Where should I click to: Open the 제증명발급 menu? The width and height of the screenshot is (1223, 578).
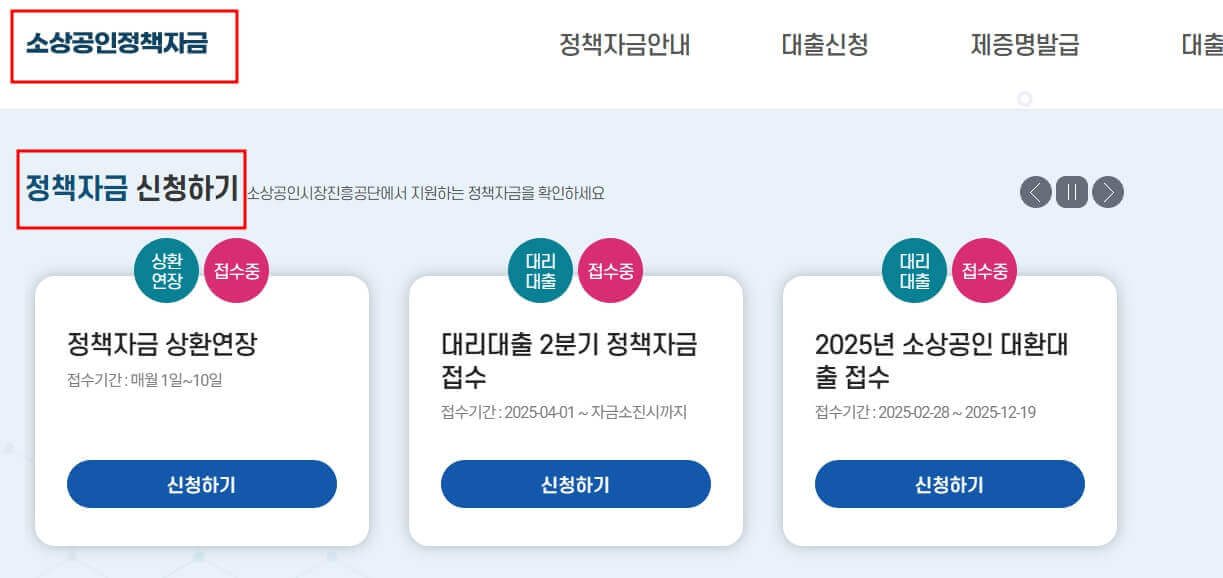click(1023, 44)
